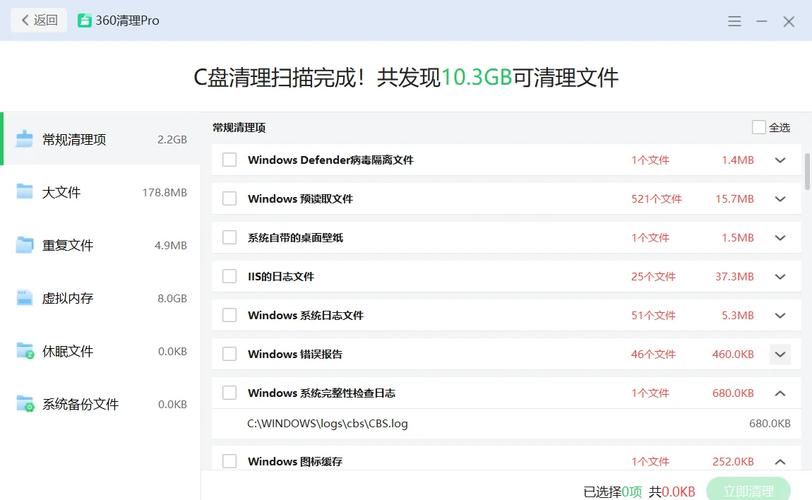The width and height of the screenshot is (812, 500).
Task: Switch to the 重复文件 category
Action: [100, 245]
